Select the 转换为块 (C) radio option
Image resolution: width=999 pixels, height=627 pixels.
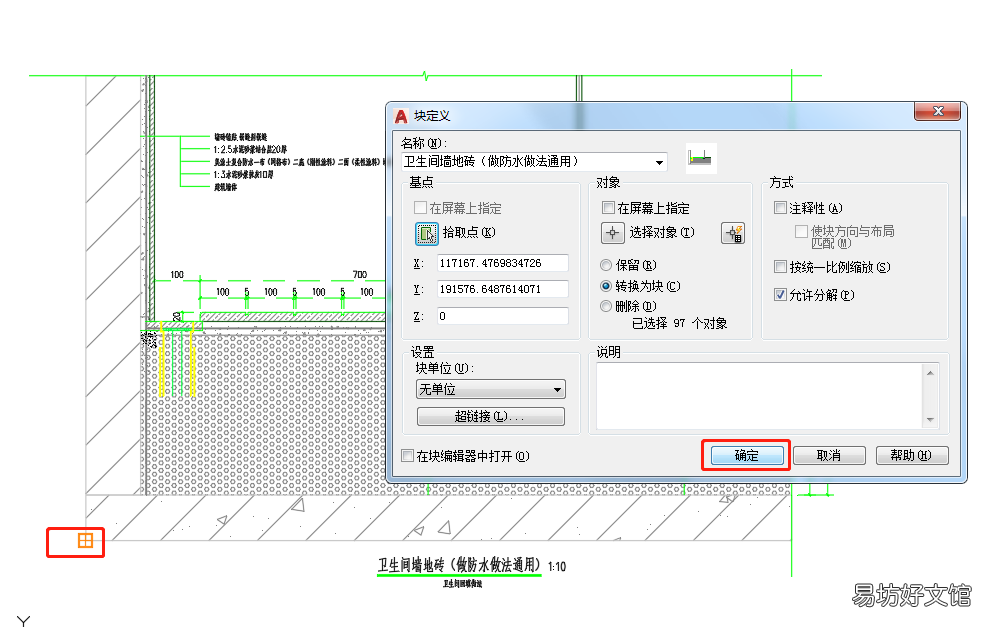[606, 286]
